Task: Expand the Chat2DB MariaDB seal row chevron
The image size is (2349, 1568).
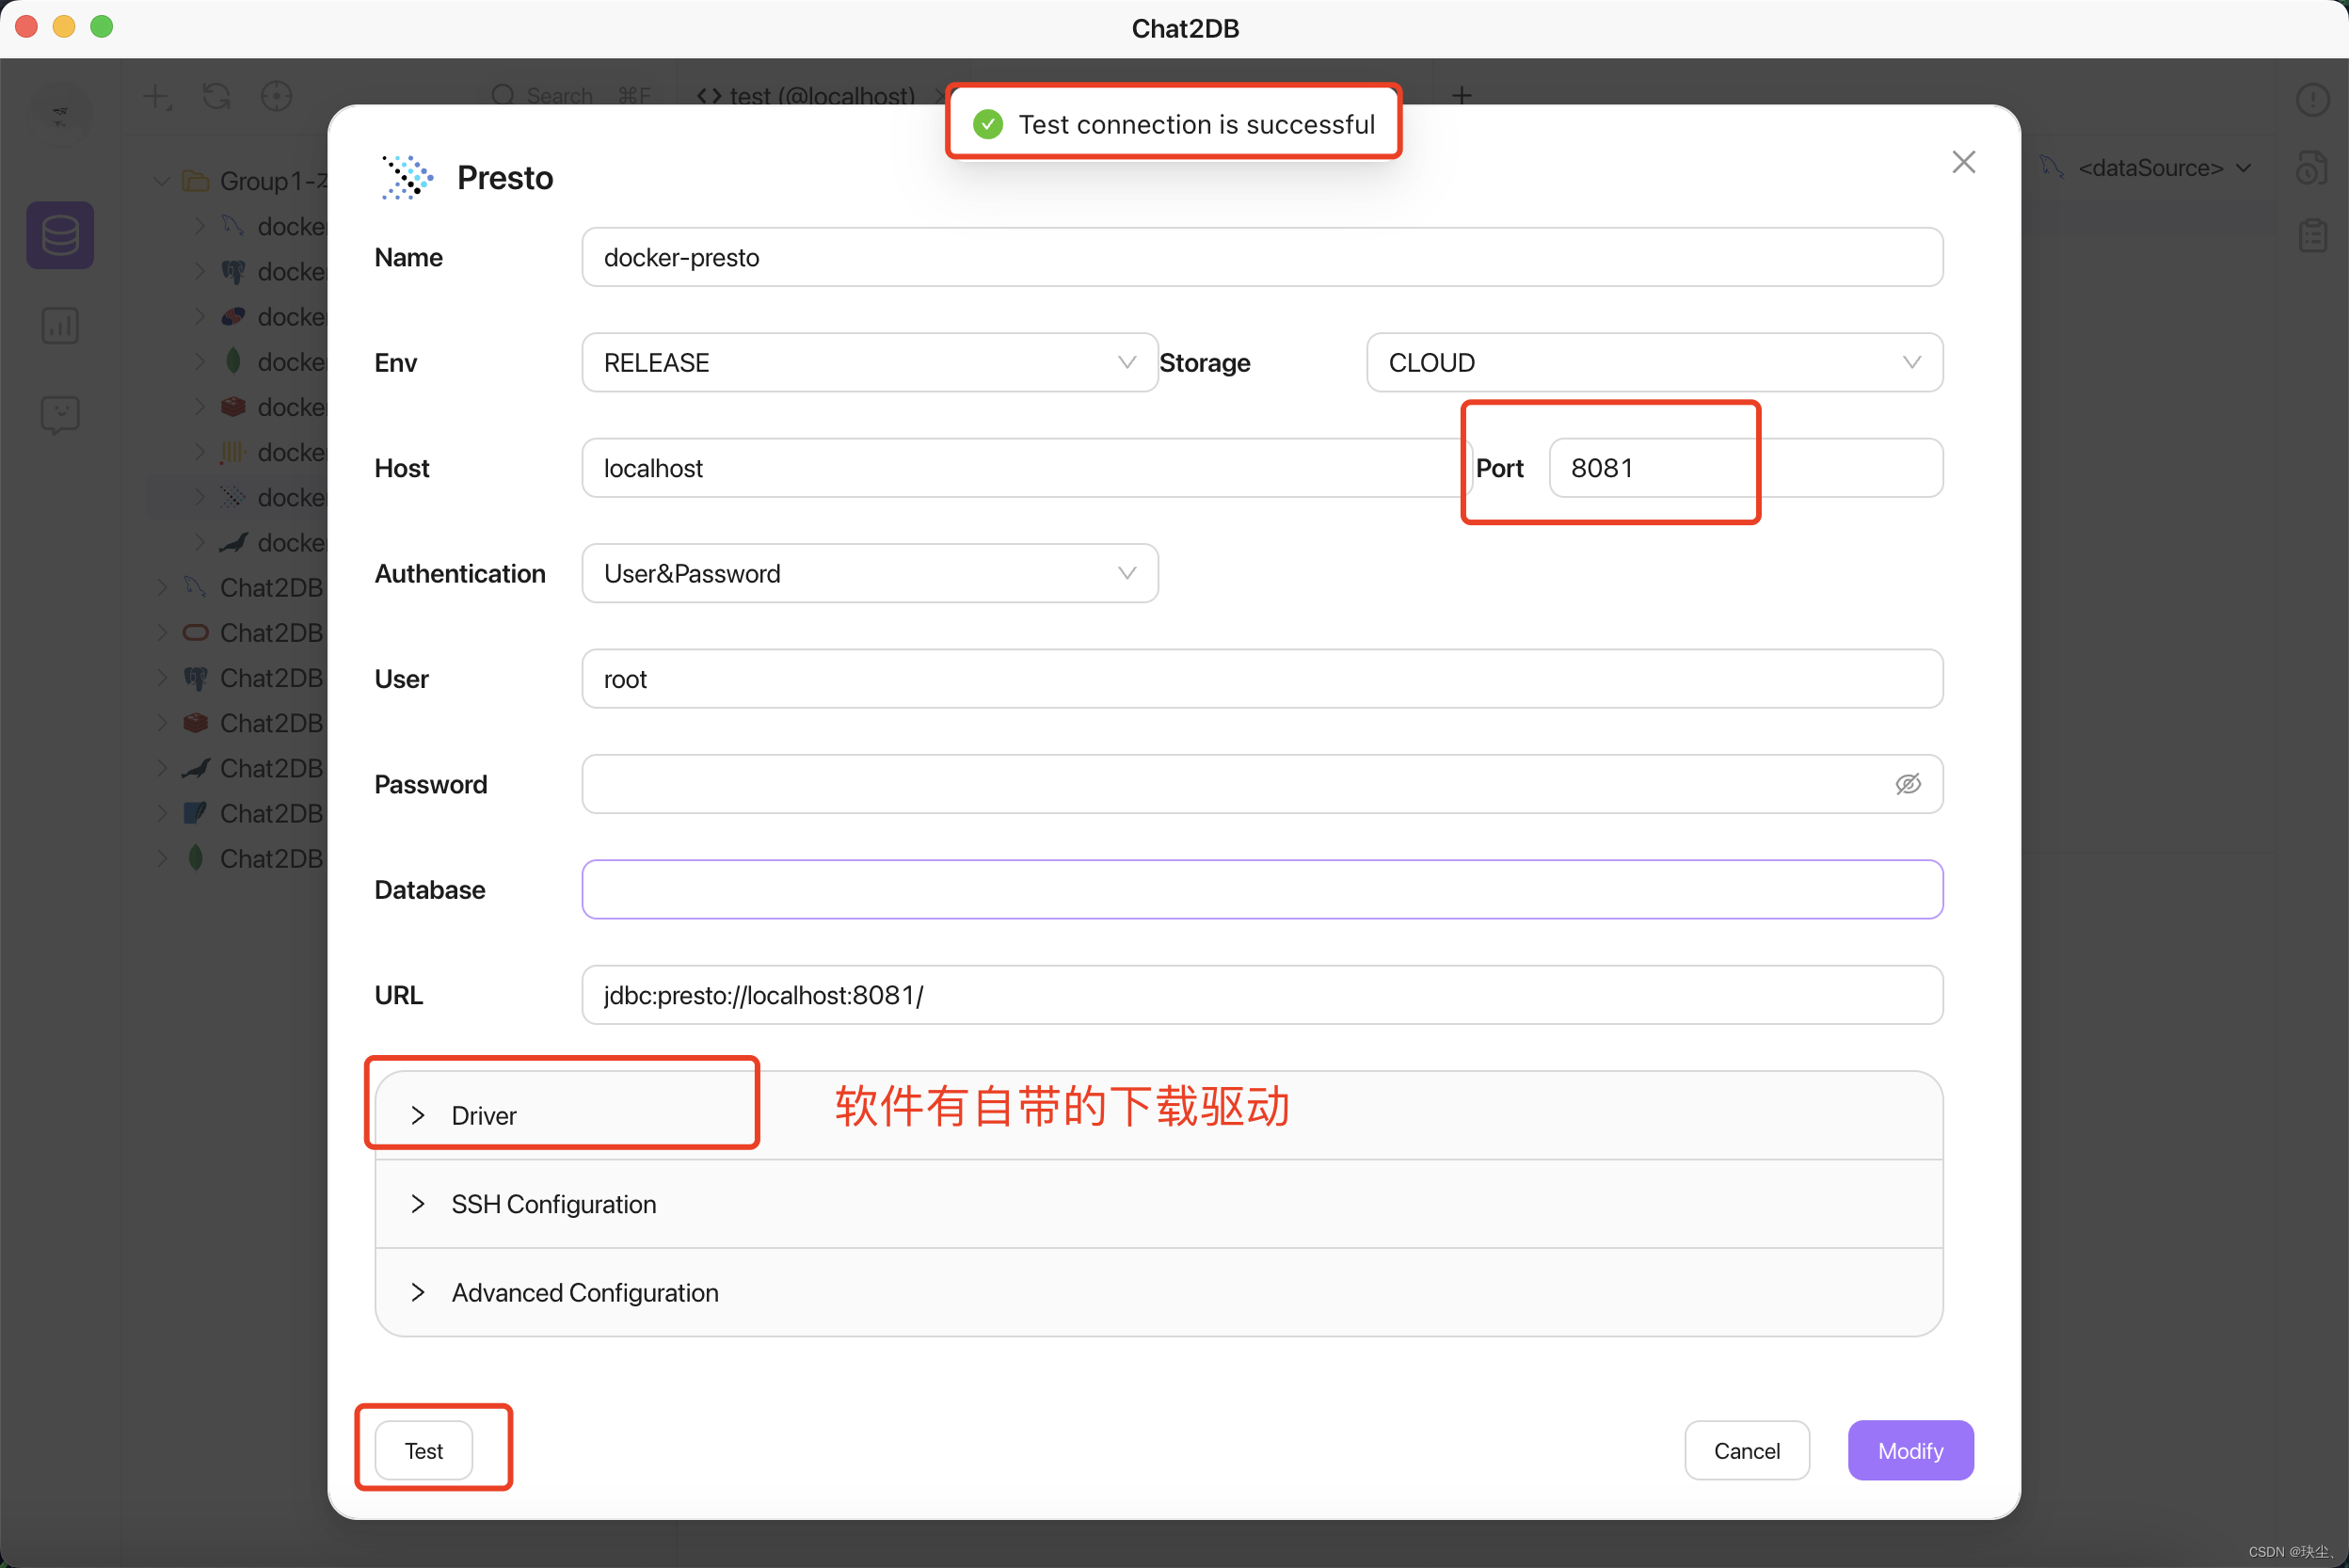Action: pyautogui.click(x=161, y=768)
